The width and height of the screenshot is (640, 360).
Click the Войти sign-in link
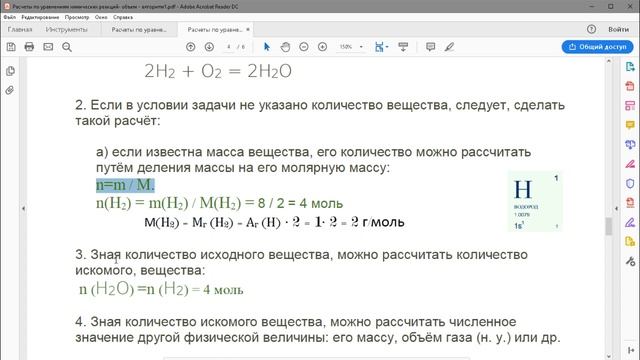tap(618, 29)
